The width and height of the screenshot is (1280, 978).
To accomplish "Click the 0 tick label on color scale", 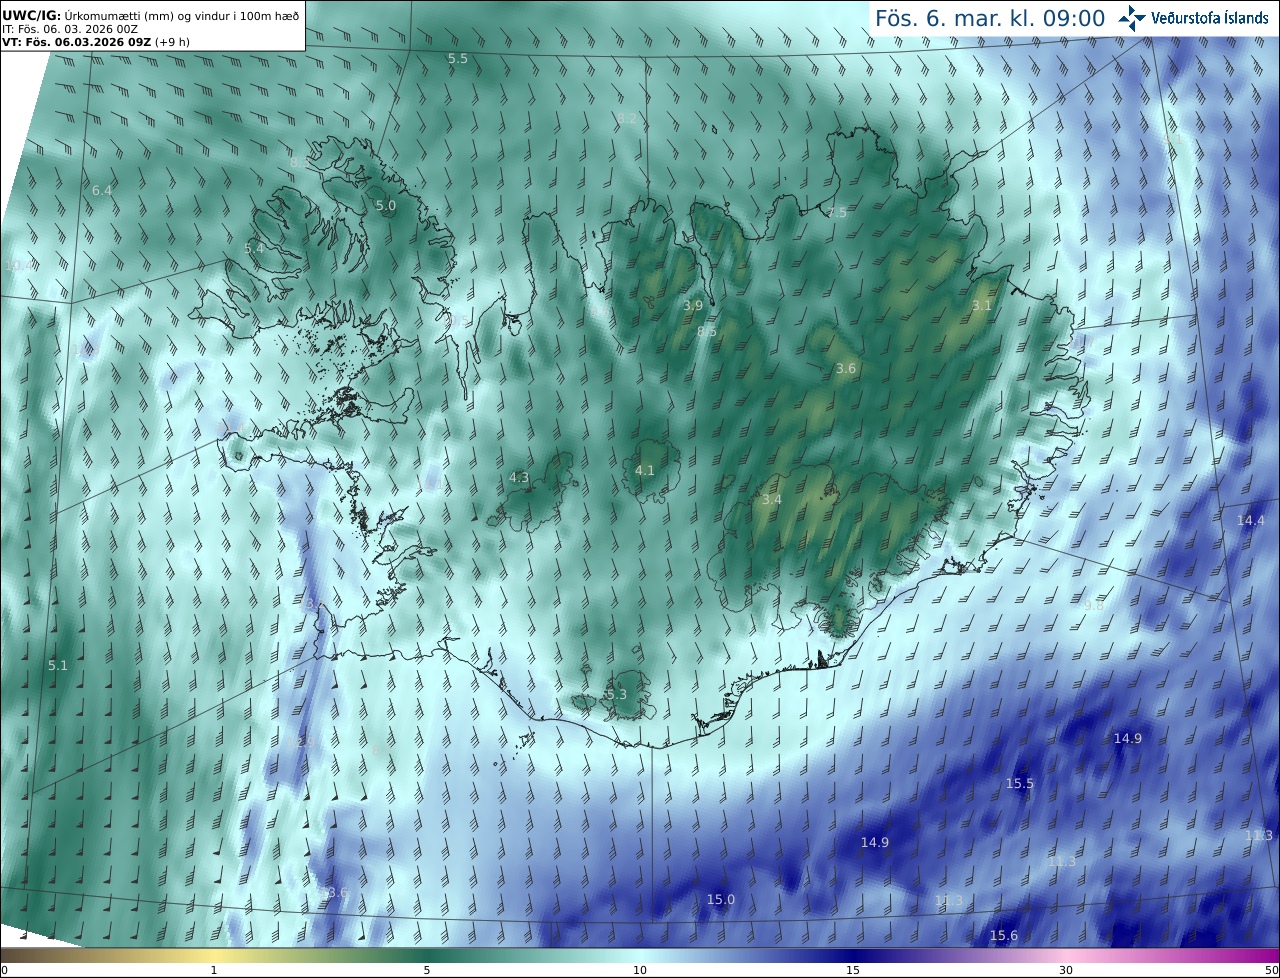I will 4,970.
